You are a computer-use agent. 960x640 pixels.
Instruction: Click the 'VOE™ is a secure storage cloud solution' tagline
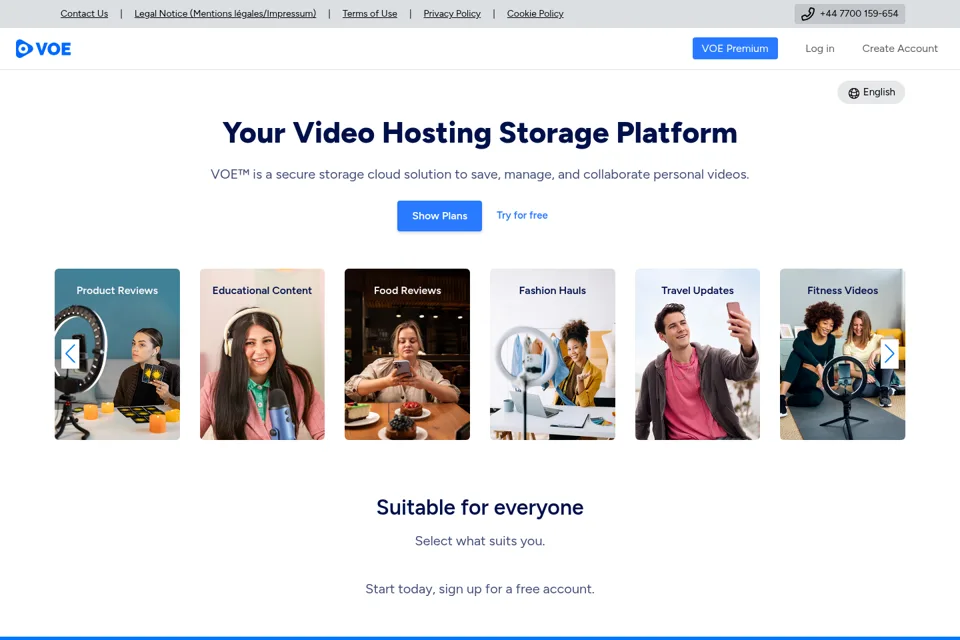point(479,174)
